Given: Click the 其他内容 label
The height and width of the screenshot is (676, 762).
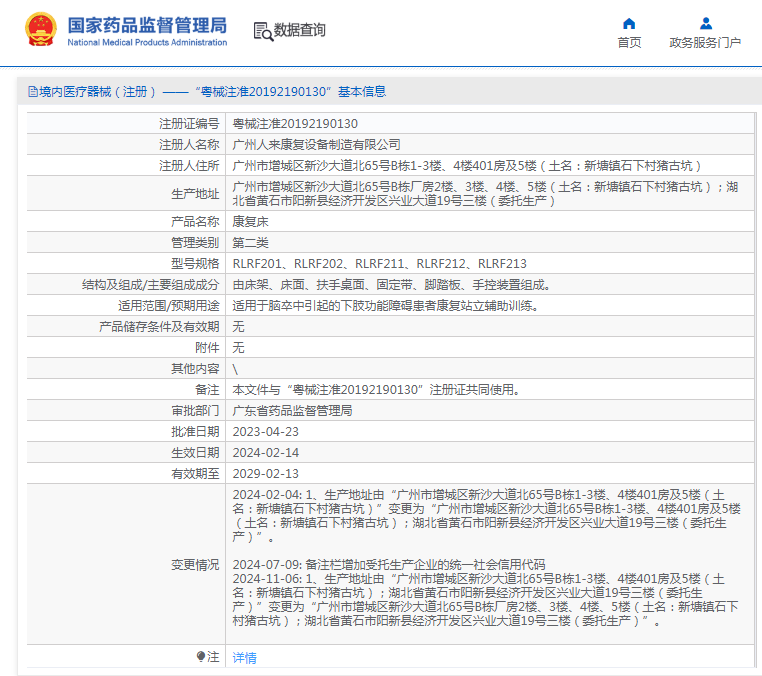Looking at the screenshot, I should coord(195,369).
